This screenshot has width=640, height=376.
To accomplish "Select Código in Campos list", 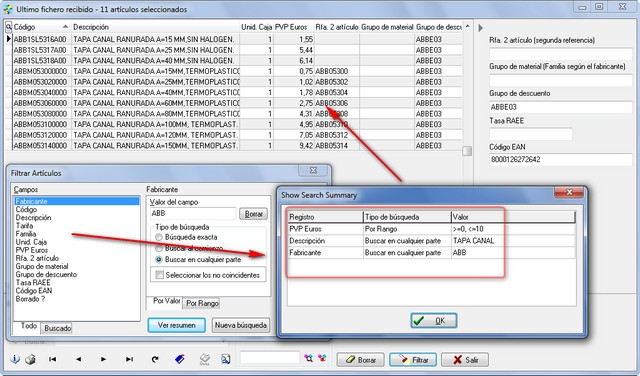I will [x=26, y=209].
